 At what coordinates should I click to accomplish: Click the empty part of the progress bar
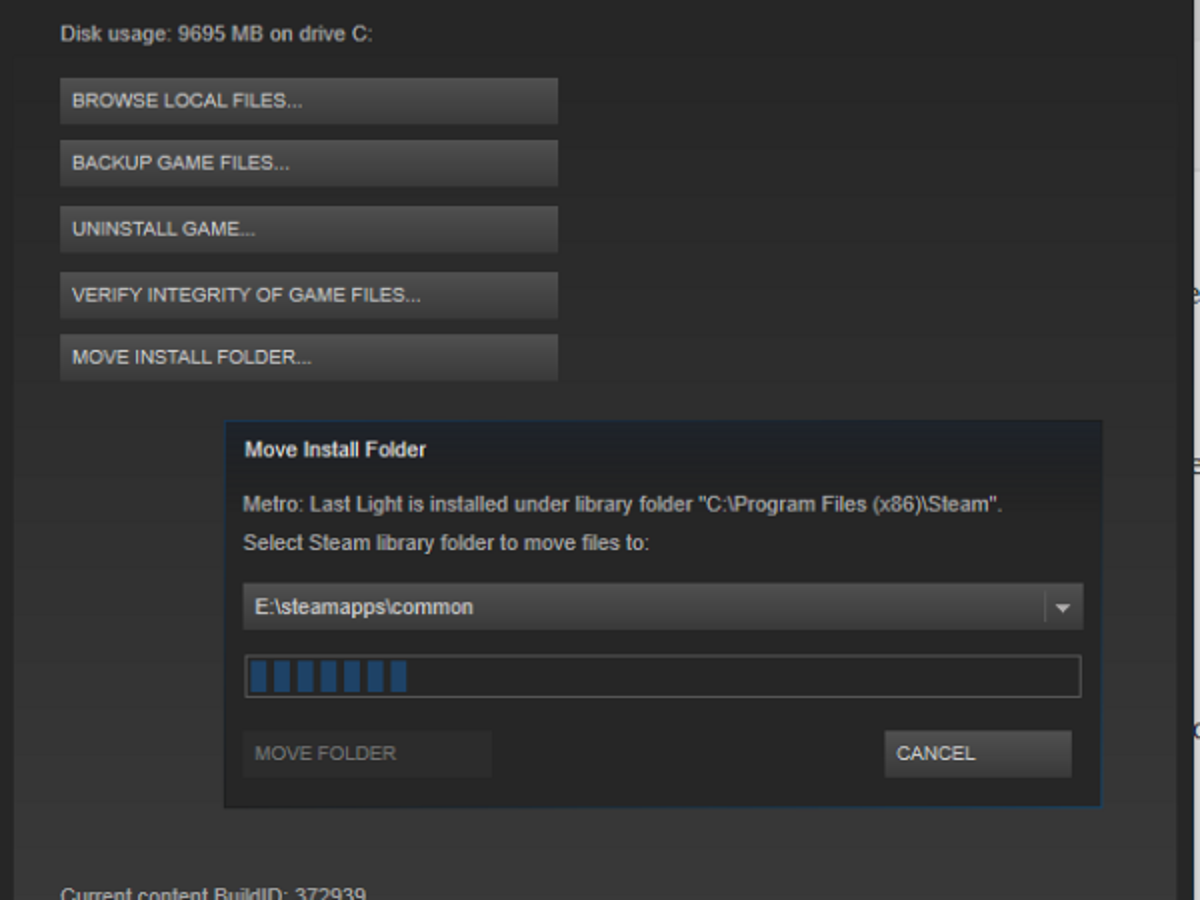click(743, 676)
